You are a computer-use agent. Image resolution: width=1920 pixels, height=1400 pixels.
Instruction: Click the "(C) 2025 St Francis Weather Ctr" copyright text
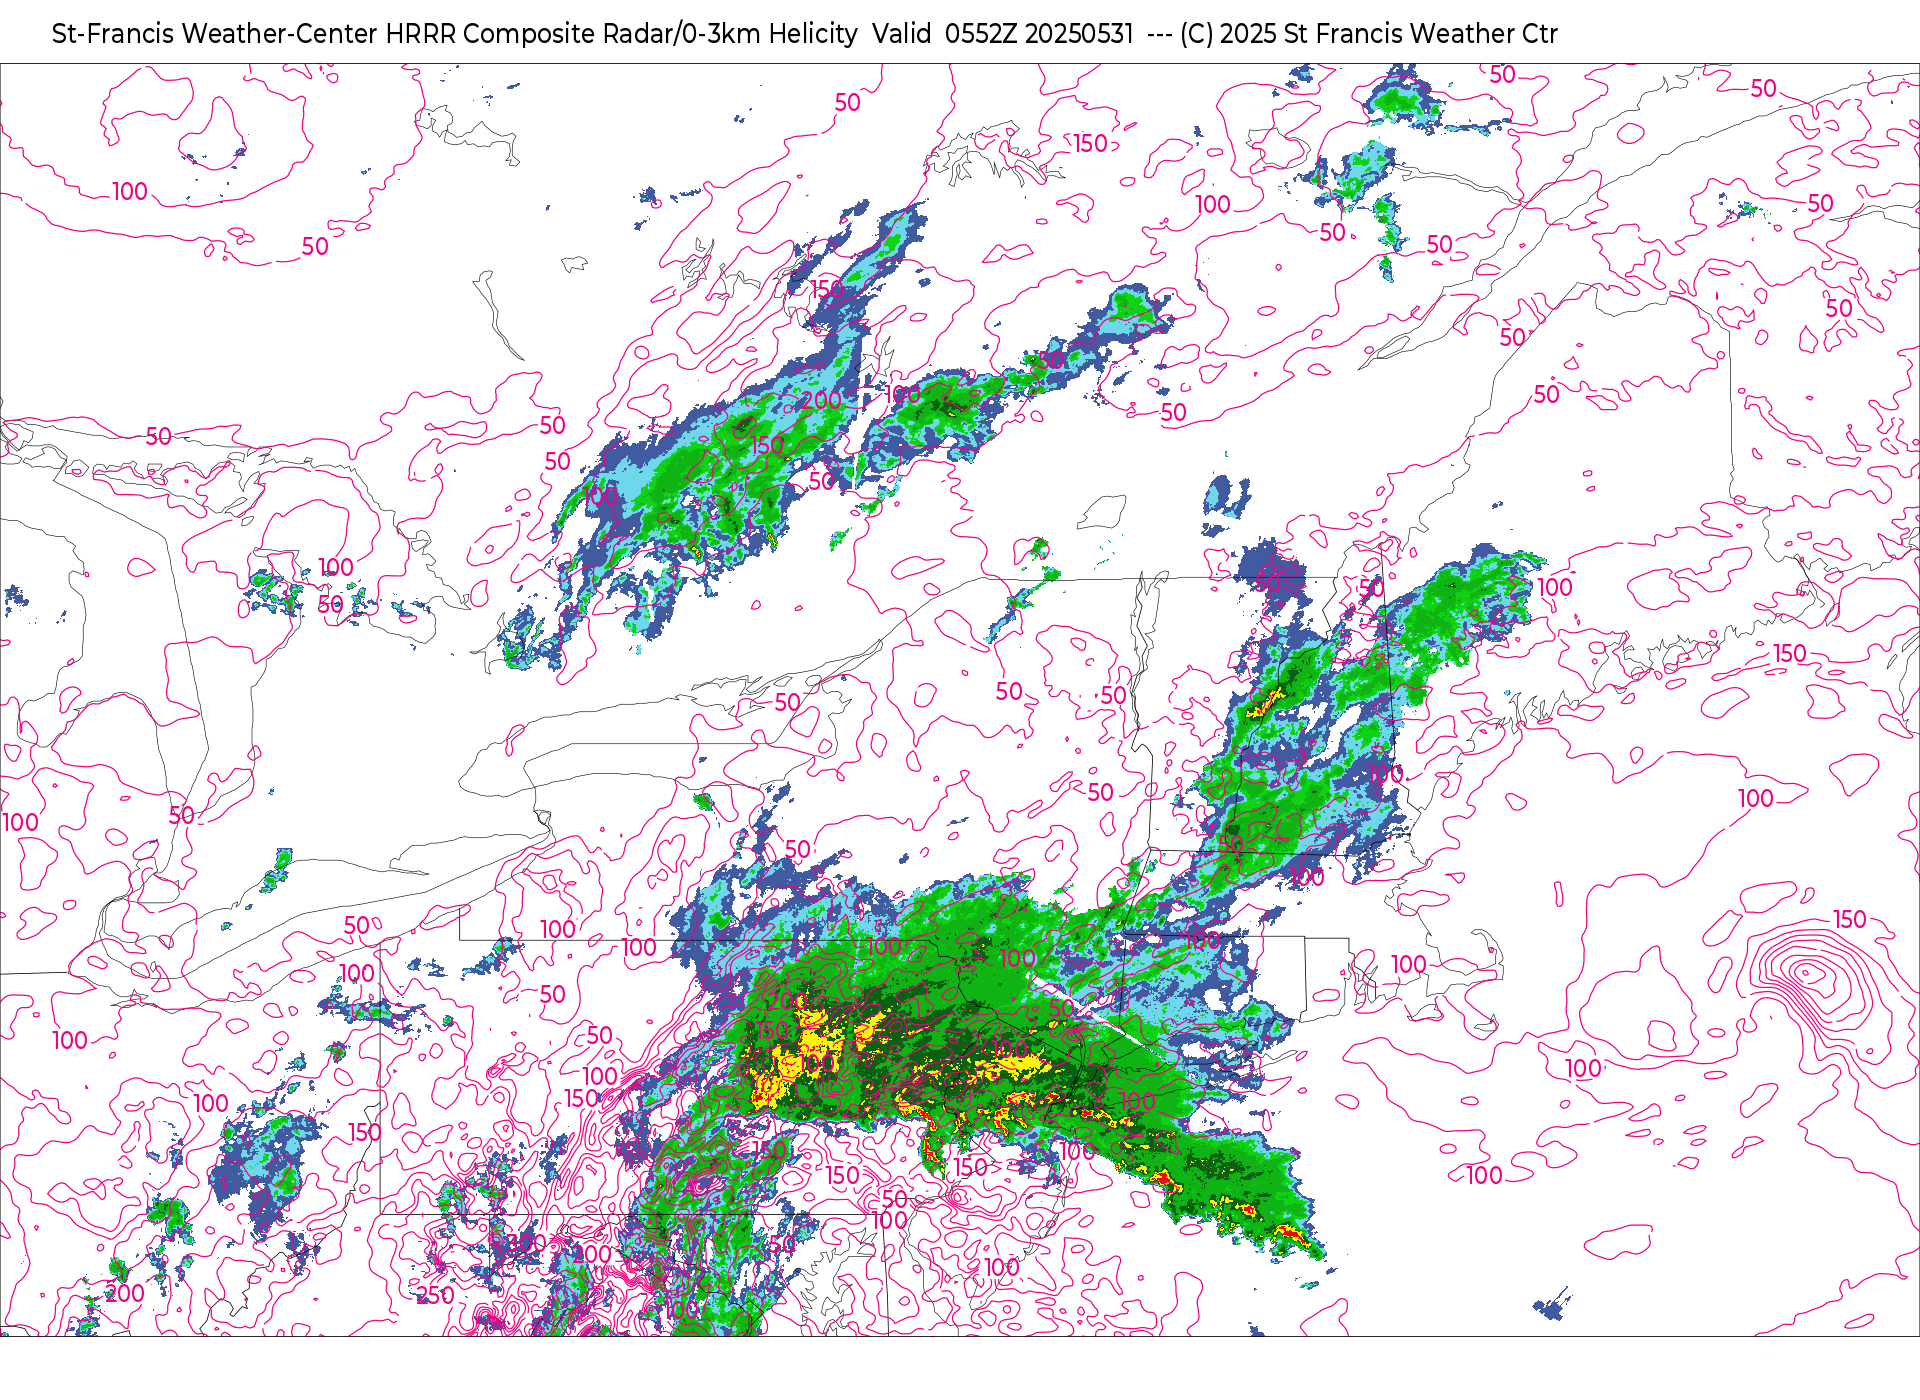point(1368,34)
